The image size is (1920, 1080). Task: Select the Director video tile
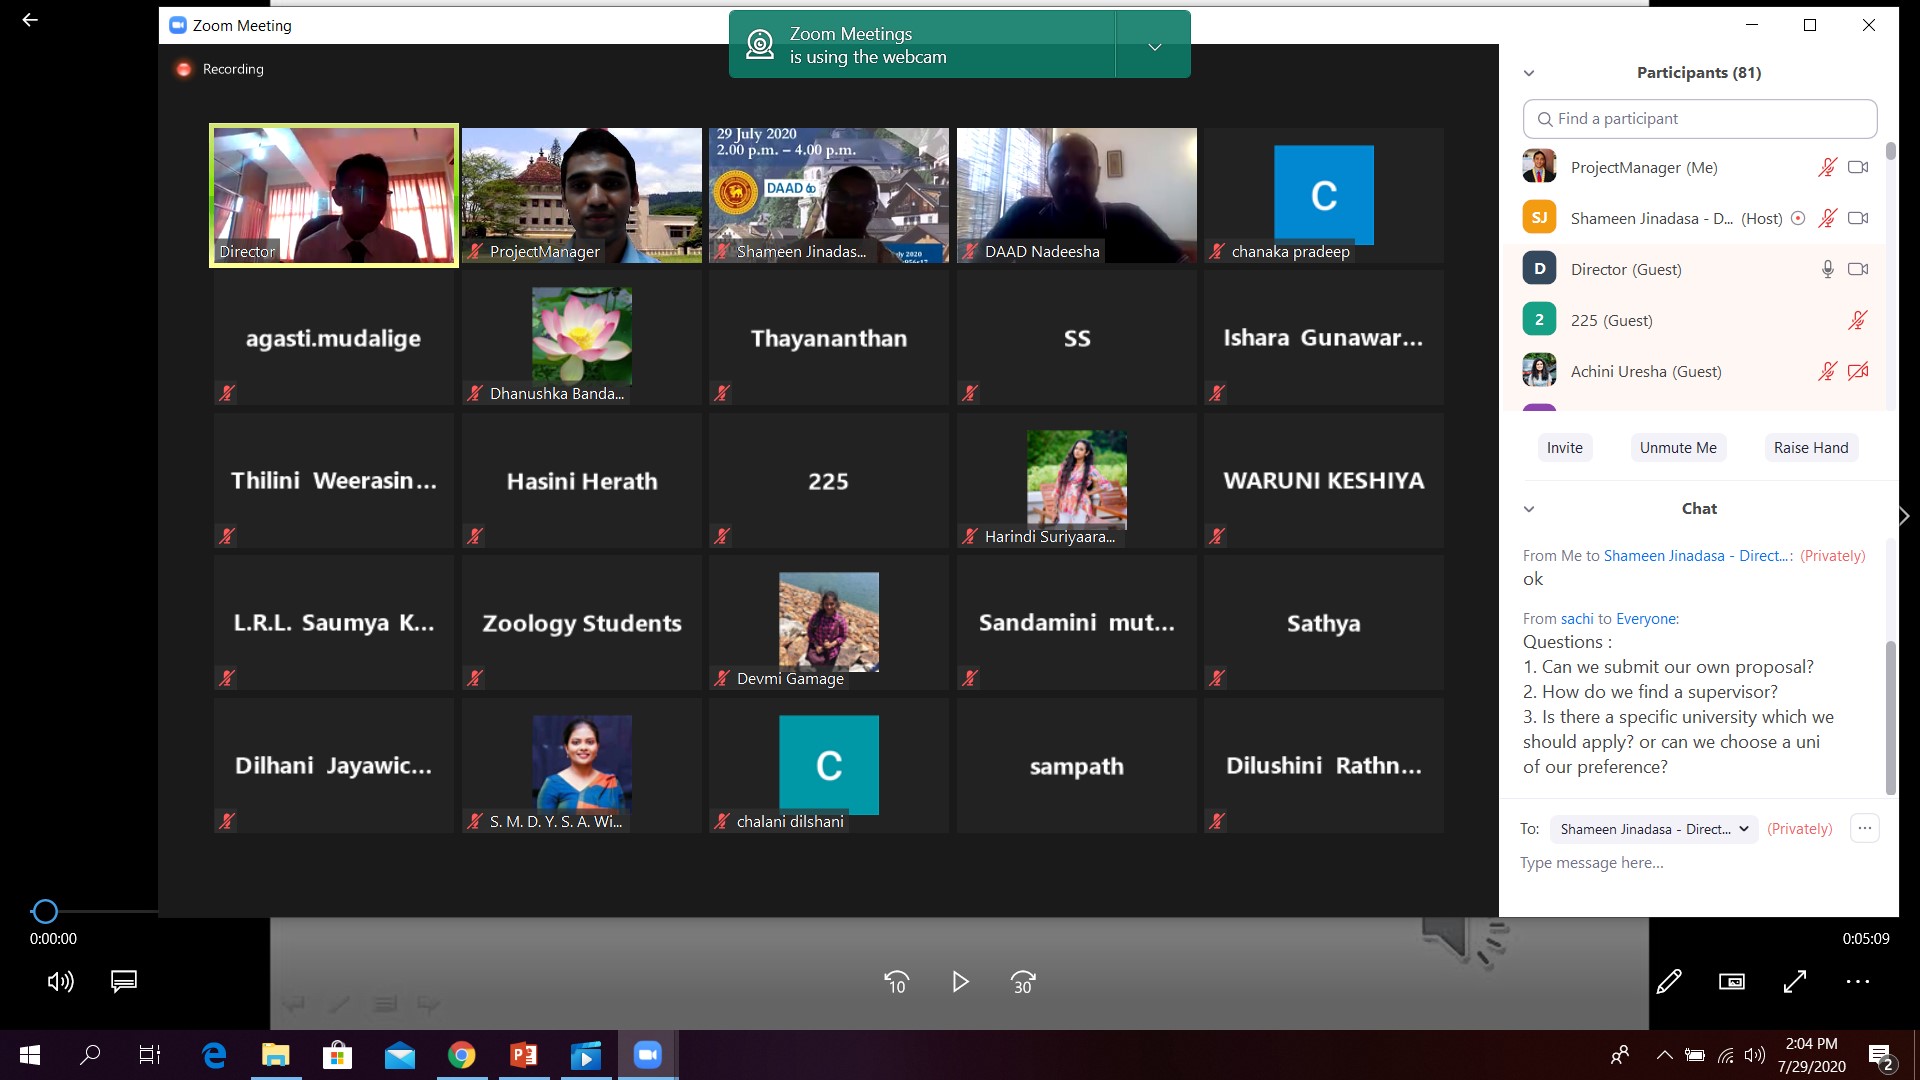click(x=334, y=195)
